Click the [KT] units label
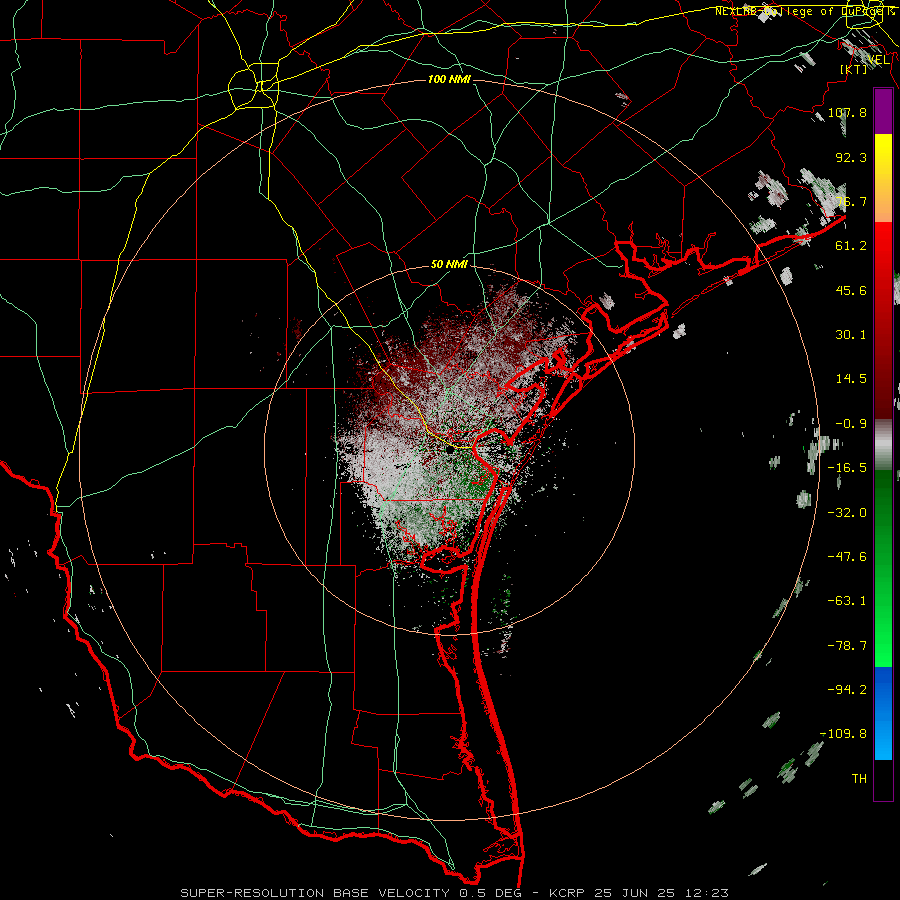Screen dimensions: 900x900 [854, 69]
